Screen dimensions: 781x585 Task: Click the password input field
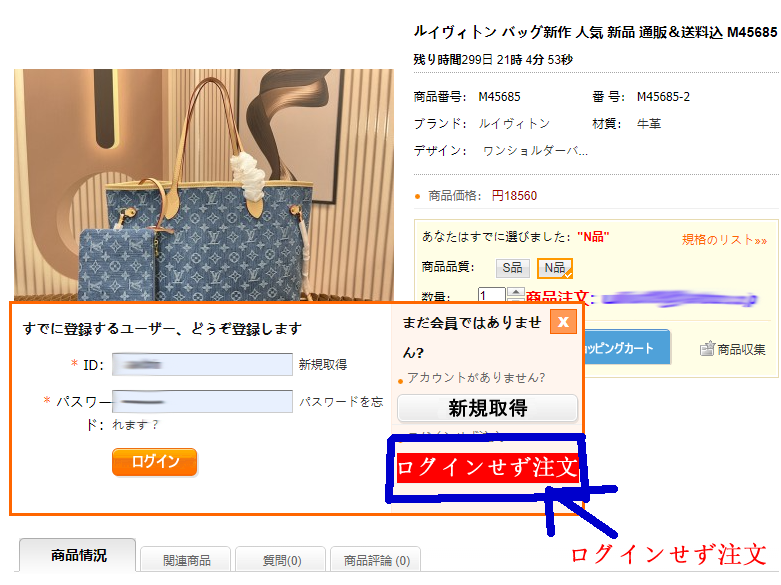202,401
